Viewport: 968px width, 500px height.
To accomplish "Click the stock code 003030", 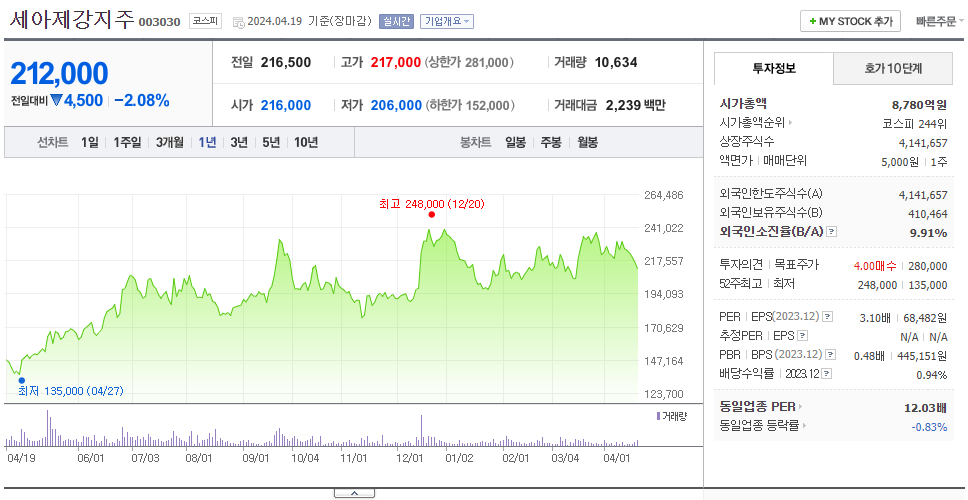I will (159, 22).
